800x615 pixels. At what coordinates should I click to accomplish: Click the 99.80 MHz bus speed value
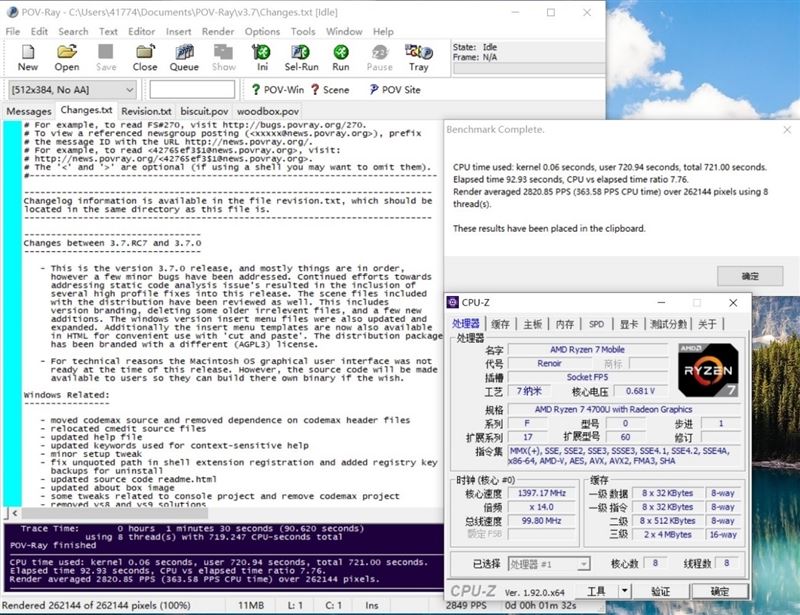pos(541,521)
